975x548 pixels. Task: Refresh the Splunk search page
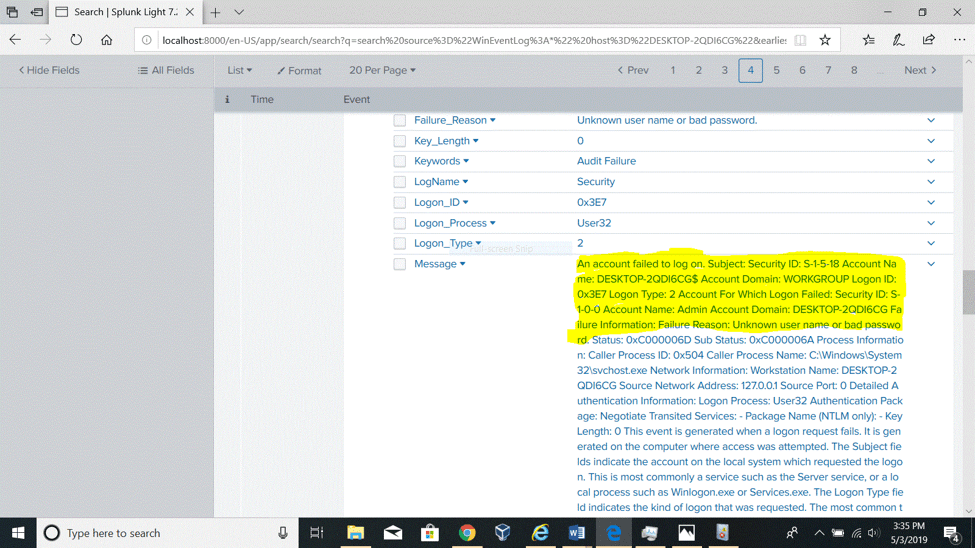76,40
